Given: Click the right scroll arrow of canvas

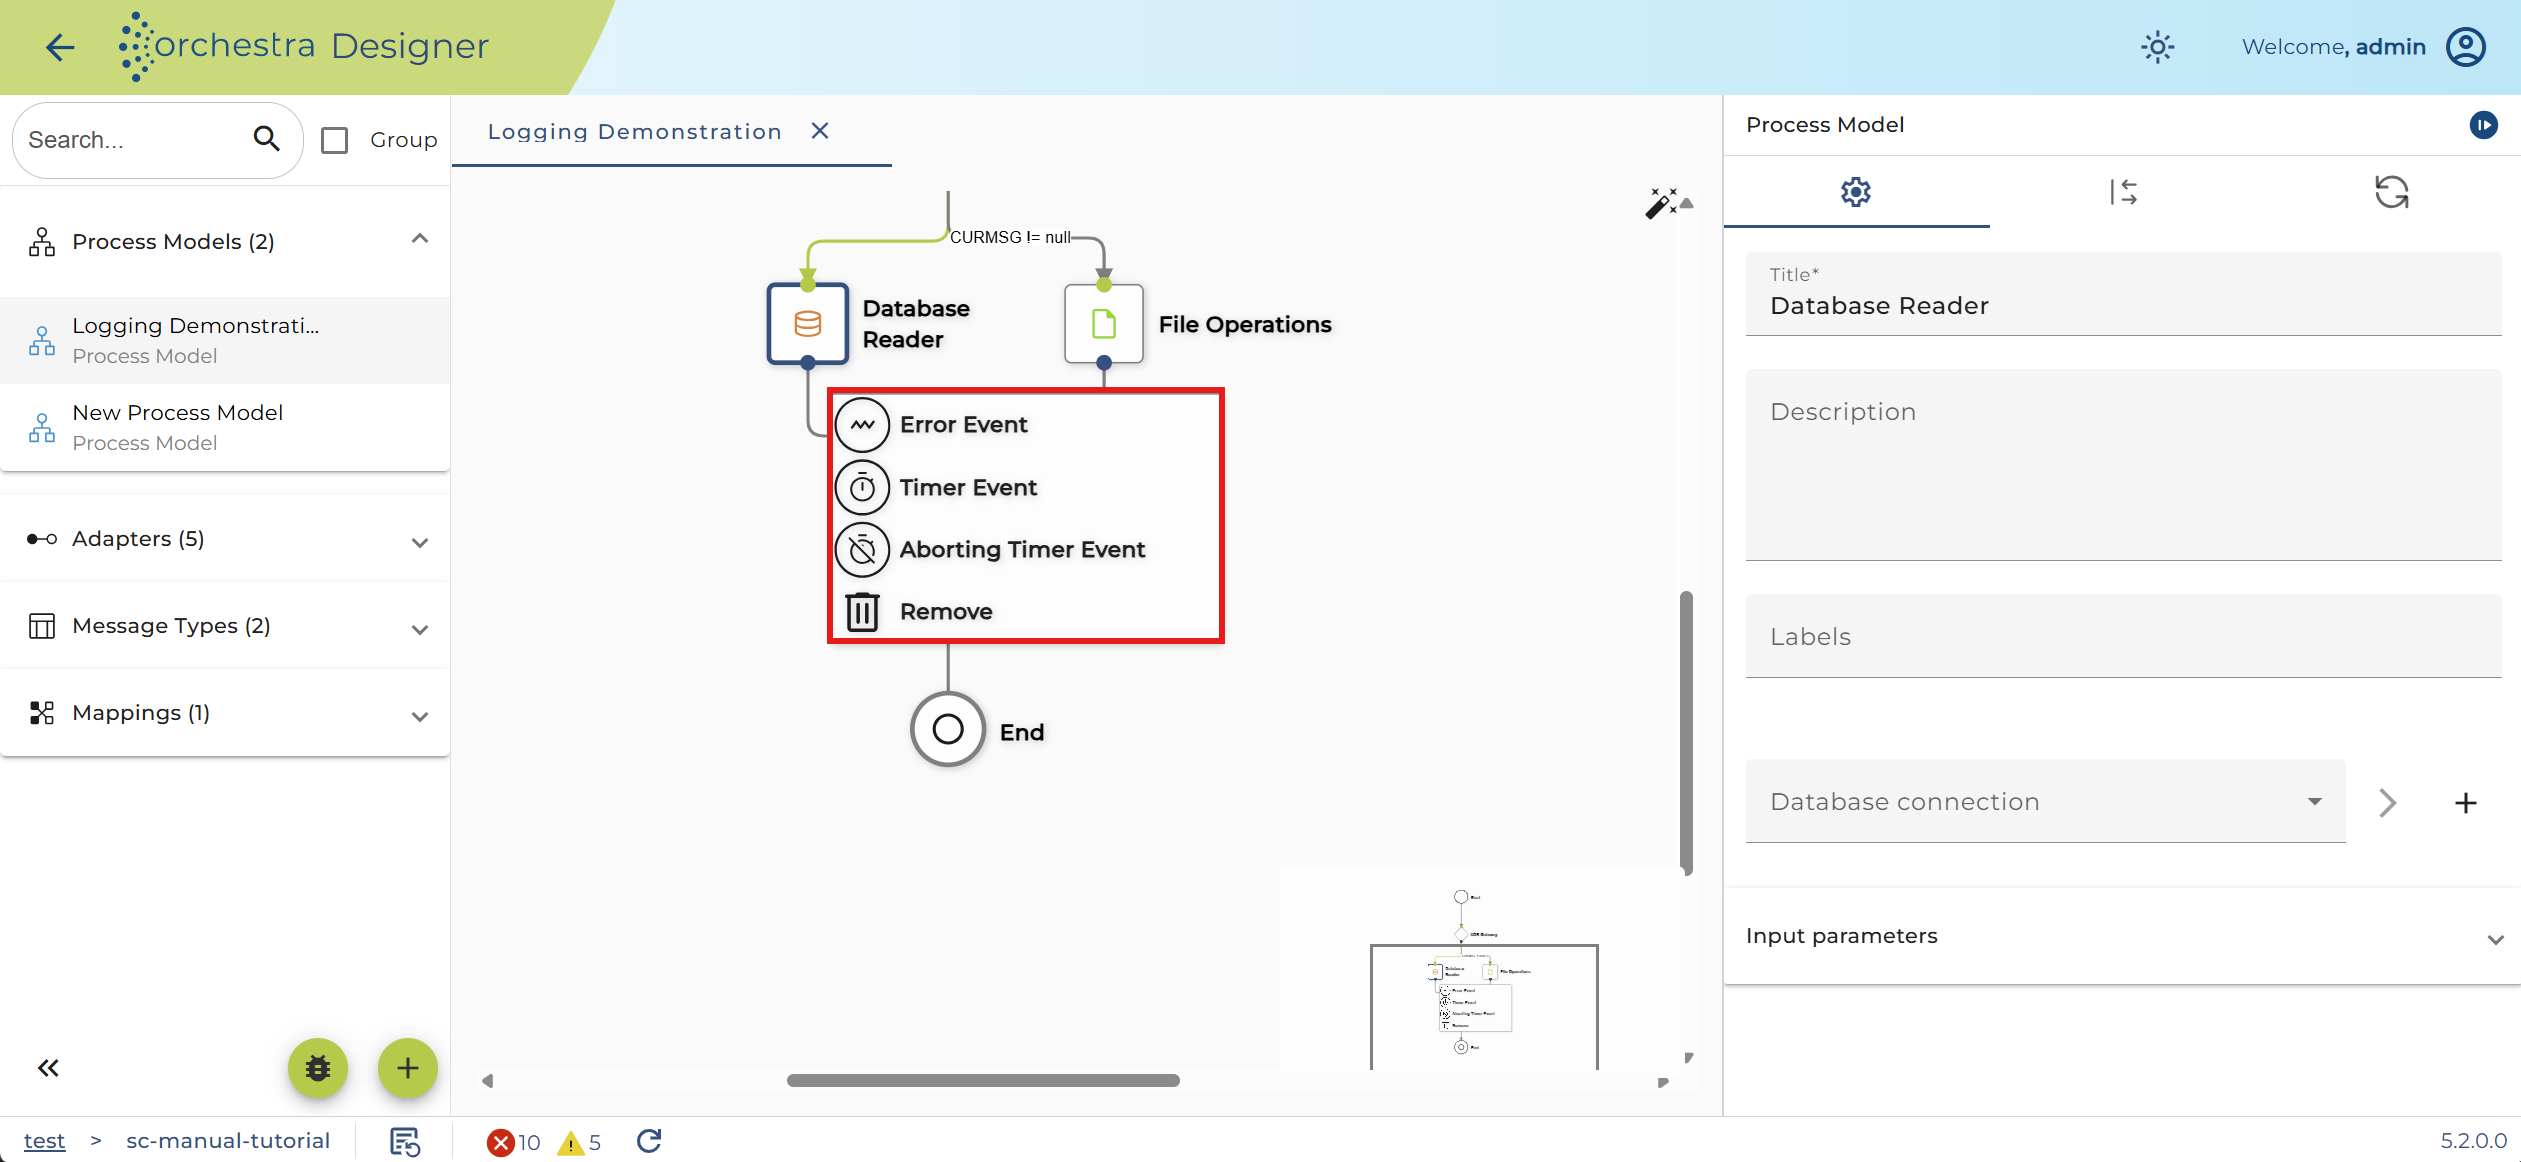Looking at the screenshot, I should pos(1663,1082).
